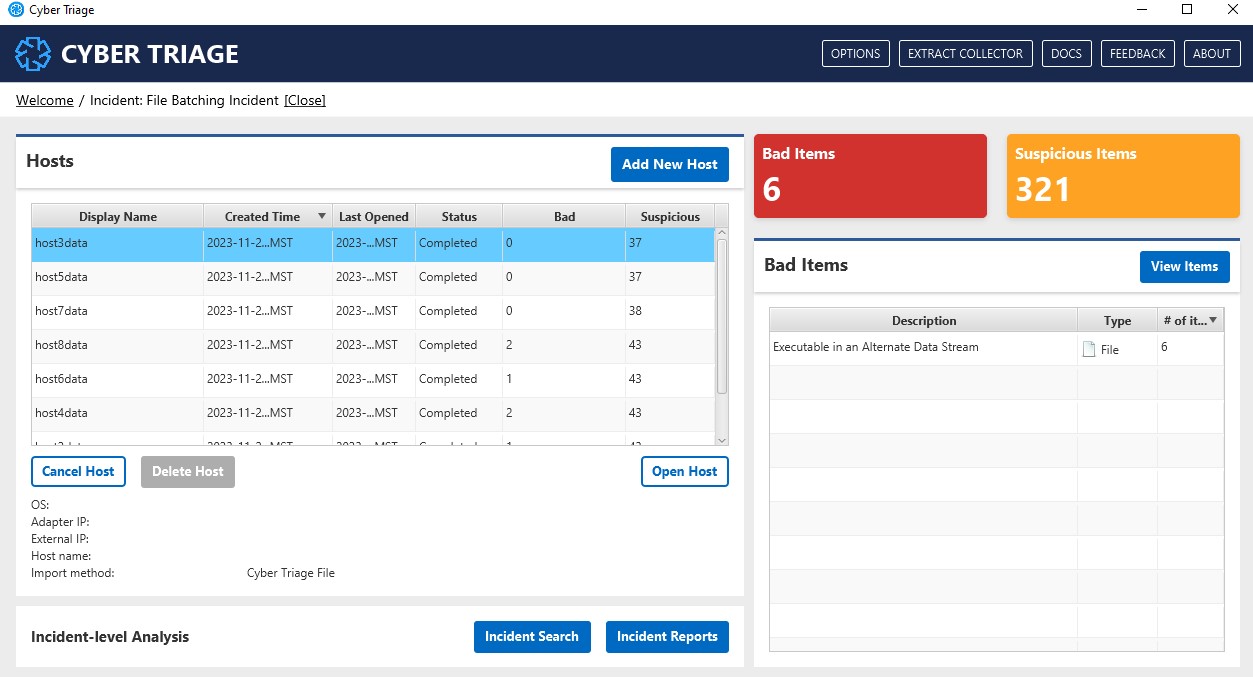Viewport: 1253px width, 677px height.
Task: Click EXTRACT COLLECTOR in the header
Action: pyautogui.click(x=965, y=54)
